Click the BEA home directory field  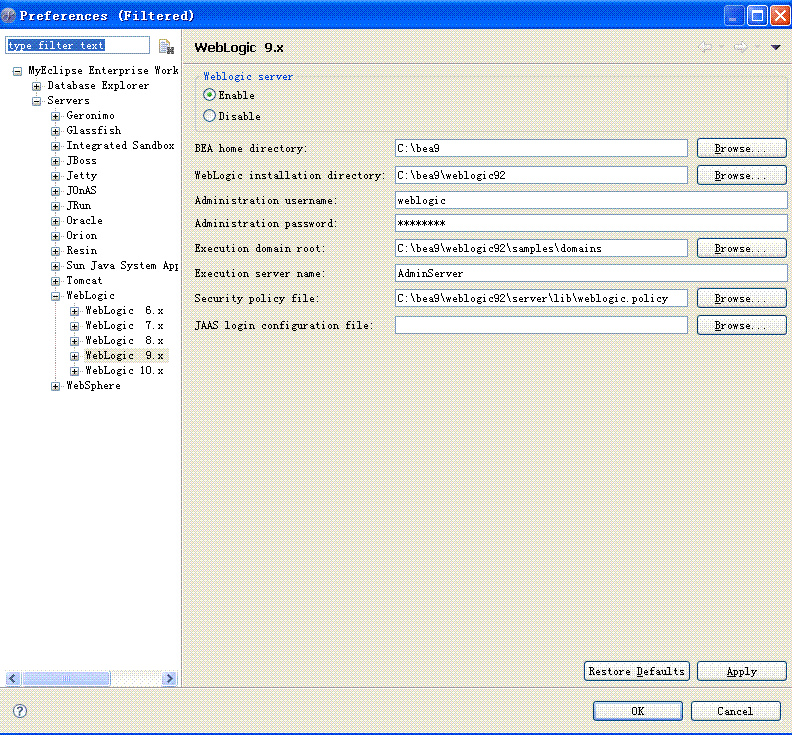[541, 148]
